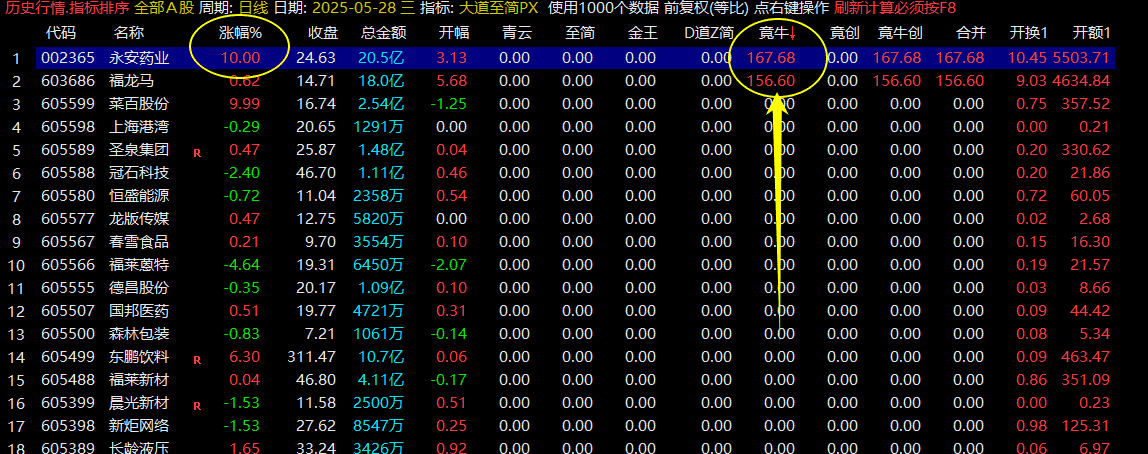Select the 福莱蒽特 stock name
The width and height of the screenshot is (1148, 454).
pyautogui.click(x=138, y=264)
